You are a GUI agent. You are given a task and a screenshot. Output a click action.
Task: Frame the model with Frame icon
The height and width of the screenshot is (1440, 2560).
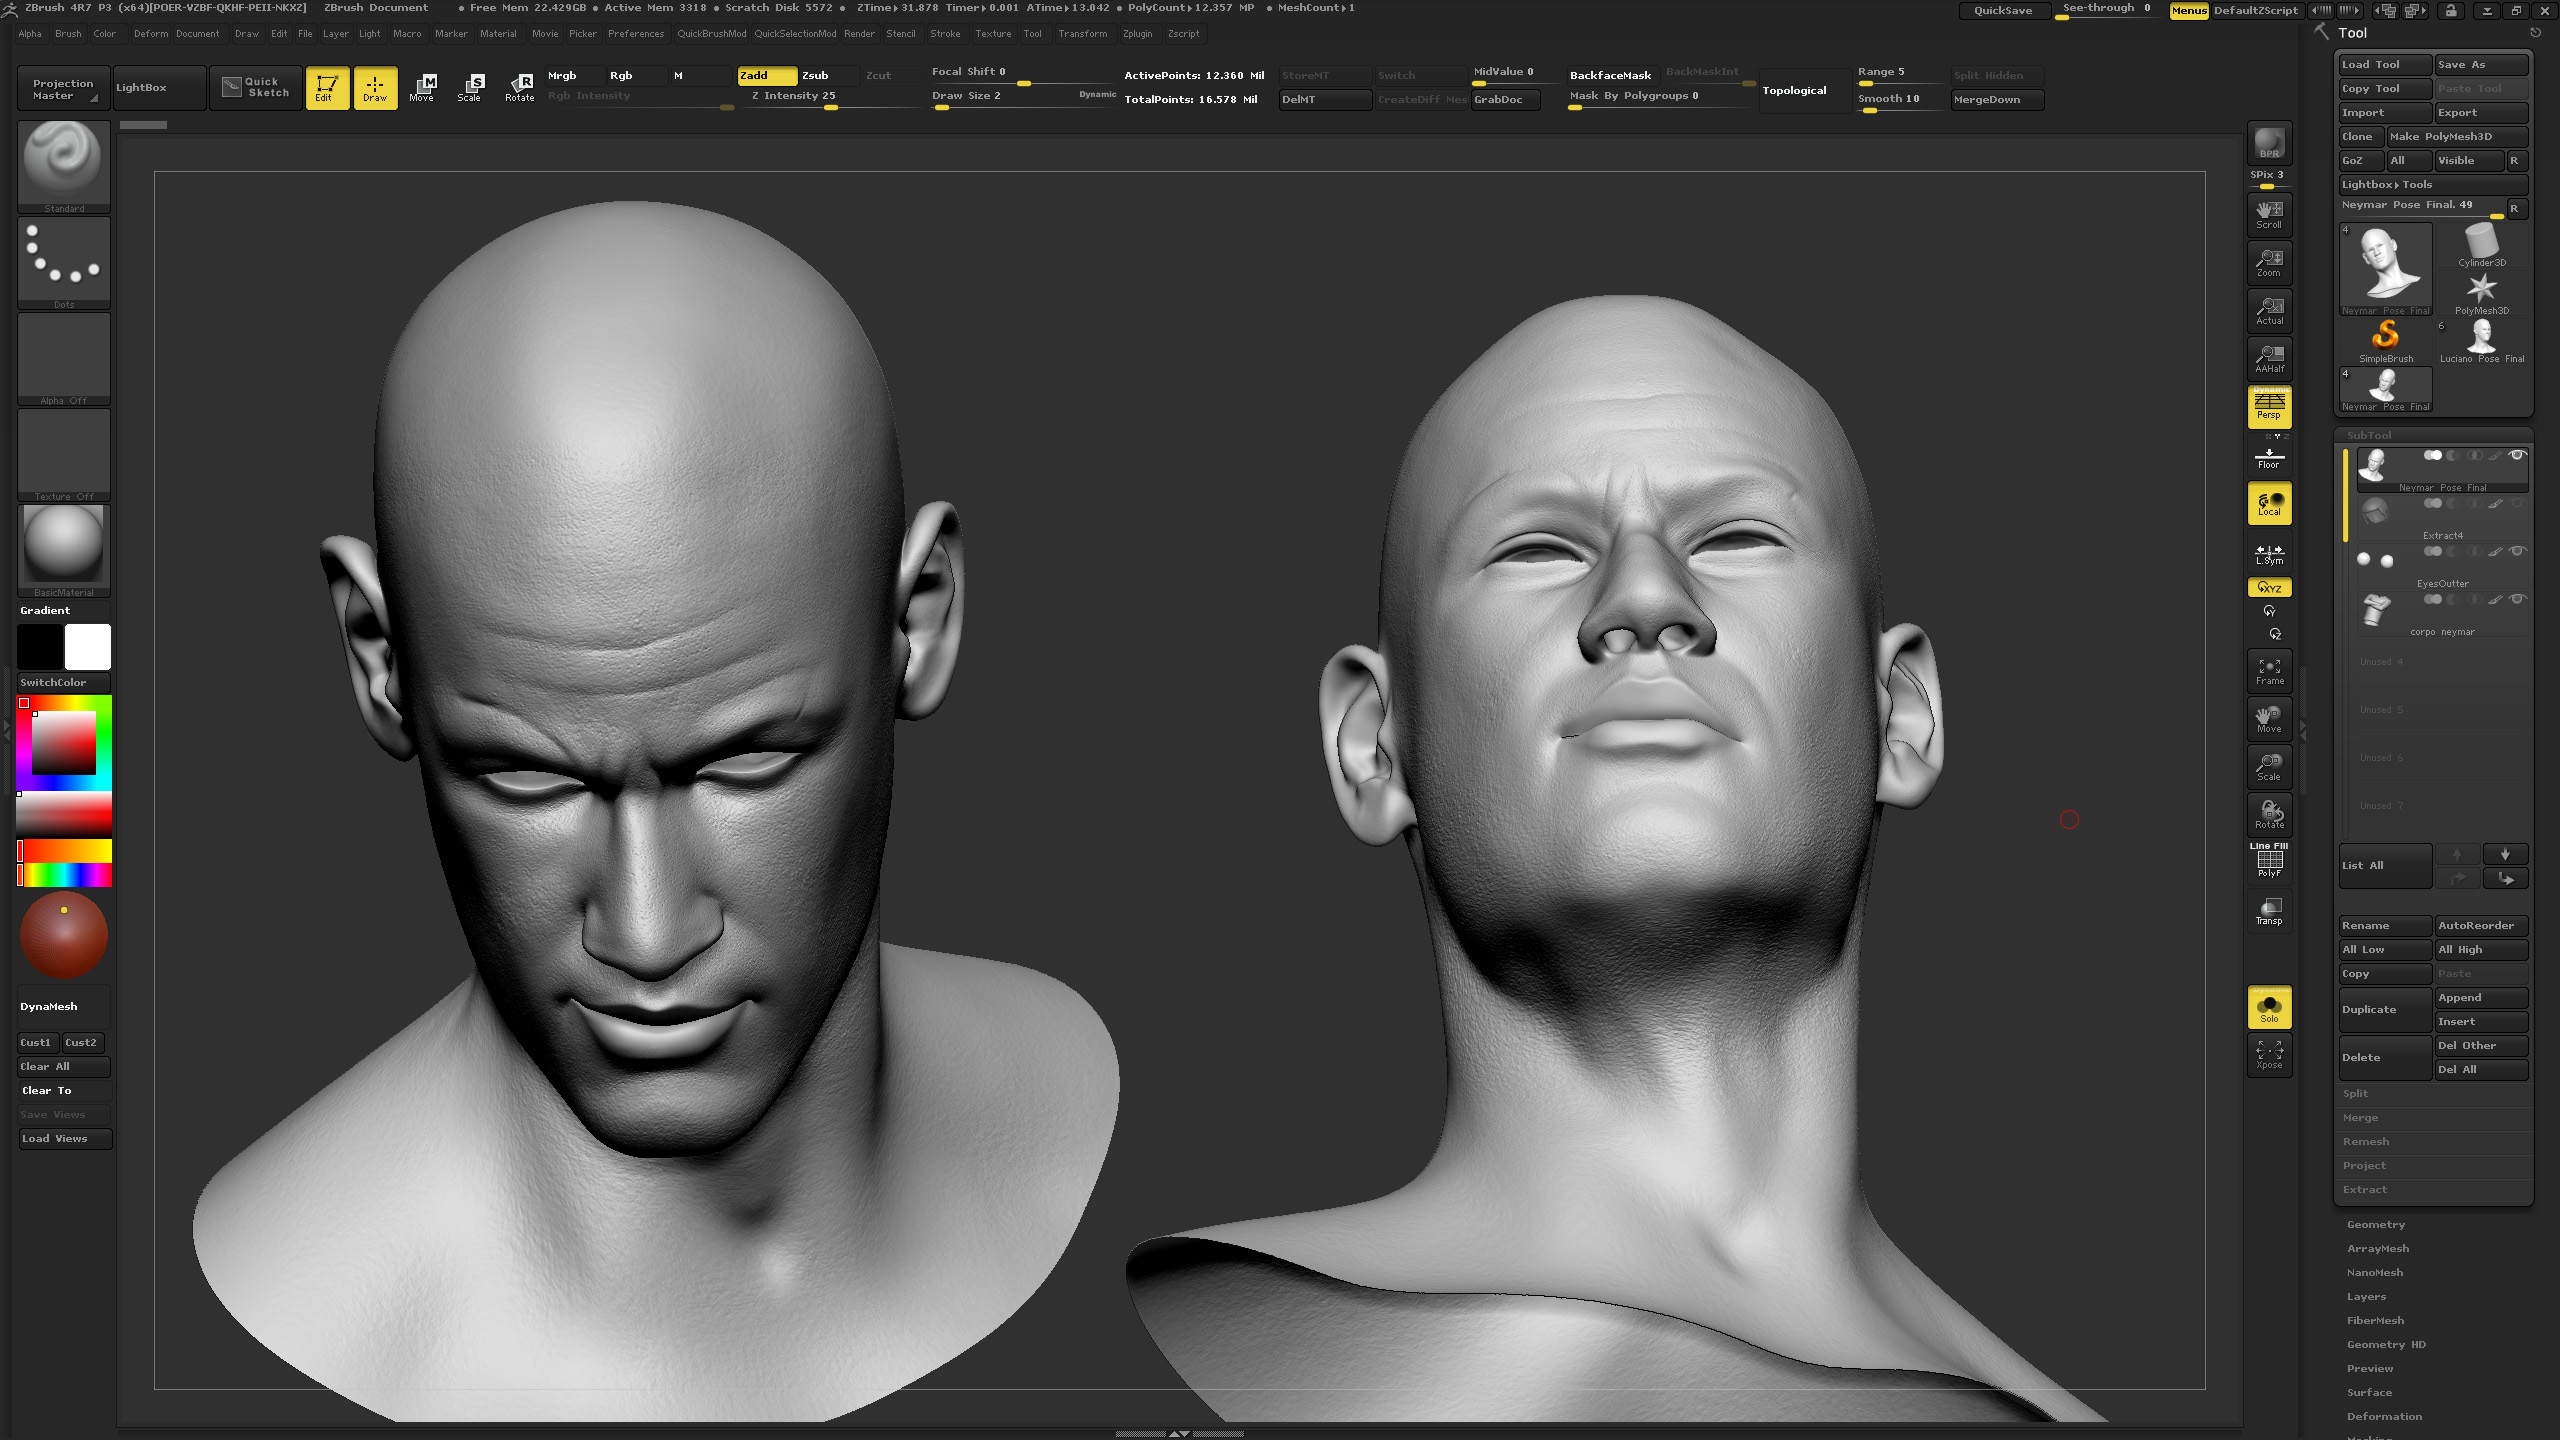tap(2269, 671)
